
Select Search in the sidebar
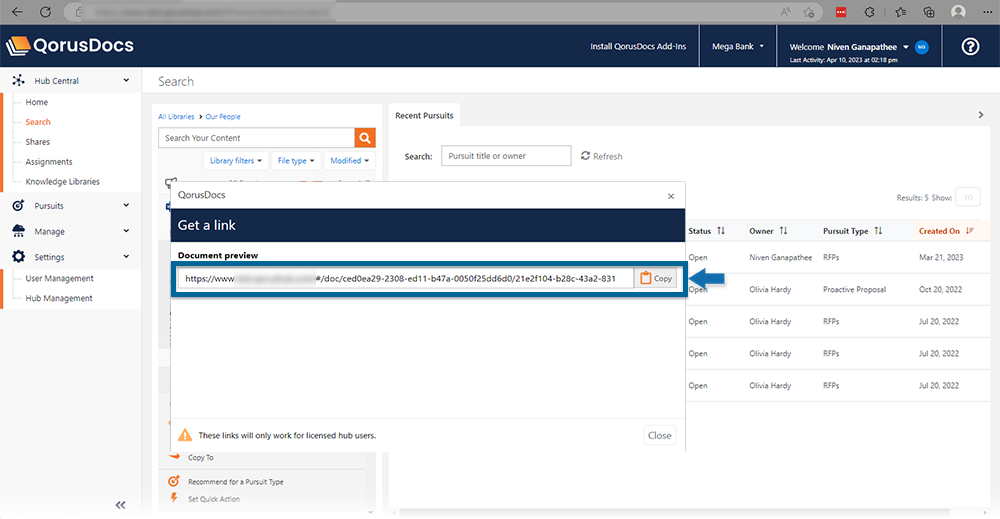coord(38,122)
